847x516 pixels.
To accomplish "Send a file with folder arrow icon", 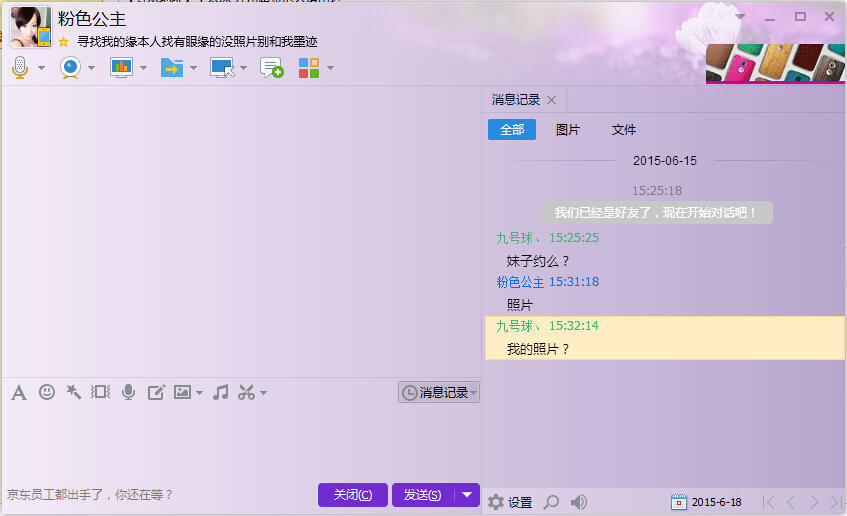I will tap(172, 68).
